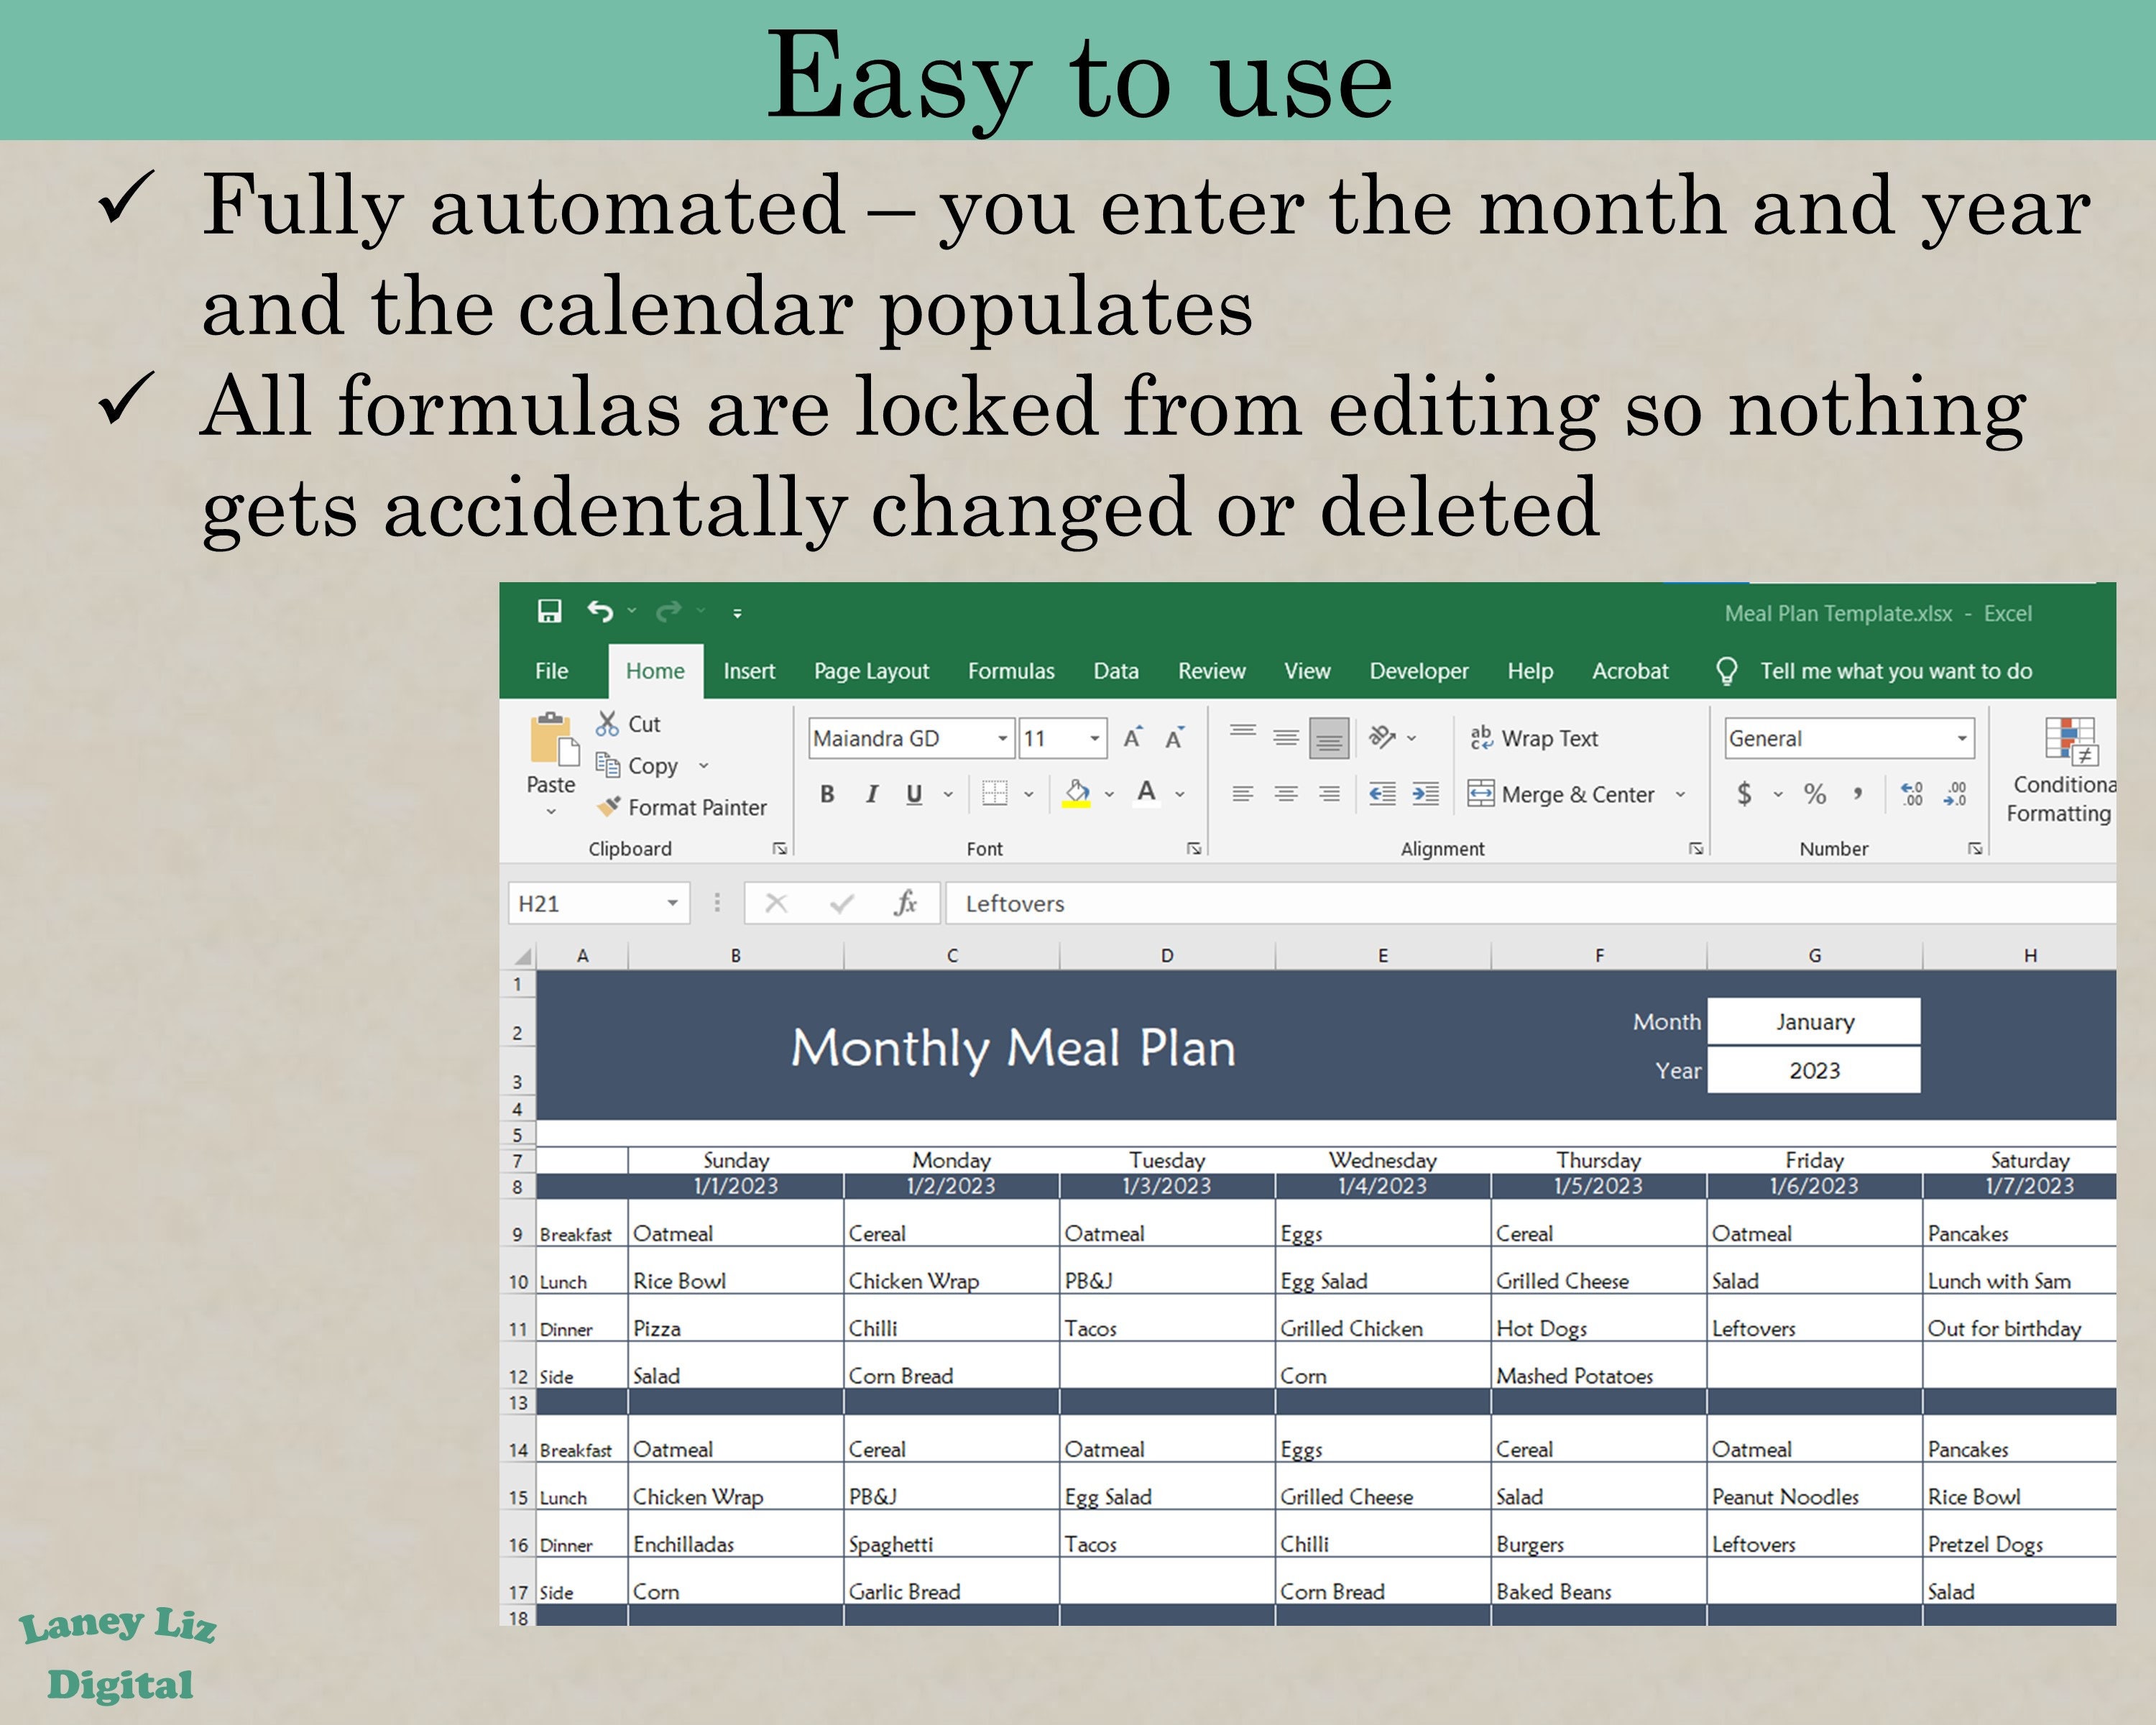Click the yellow highlight Fill Color swatch
The width and height of the screenshot is (2156, 1725).
[x=1077, y=800]
